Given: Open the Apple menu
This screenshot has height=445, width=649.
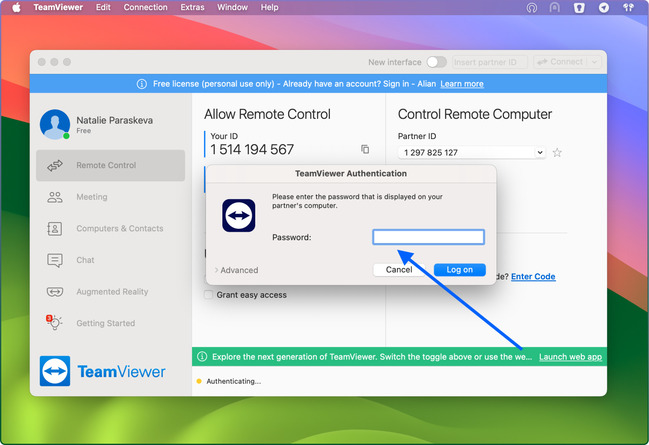Looking at the screenshot, I should click(x=16, y=7).
